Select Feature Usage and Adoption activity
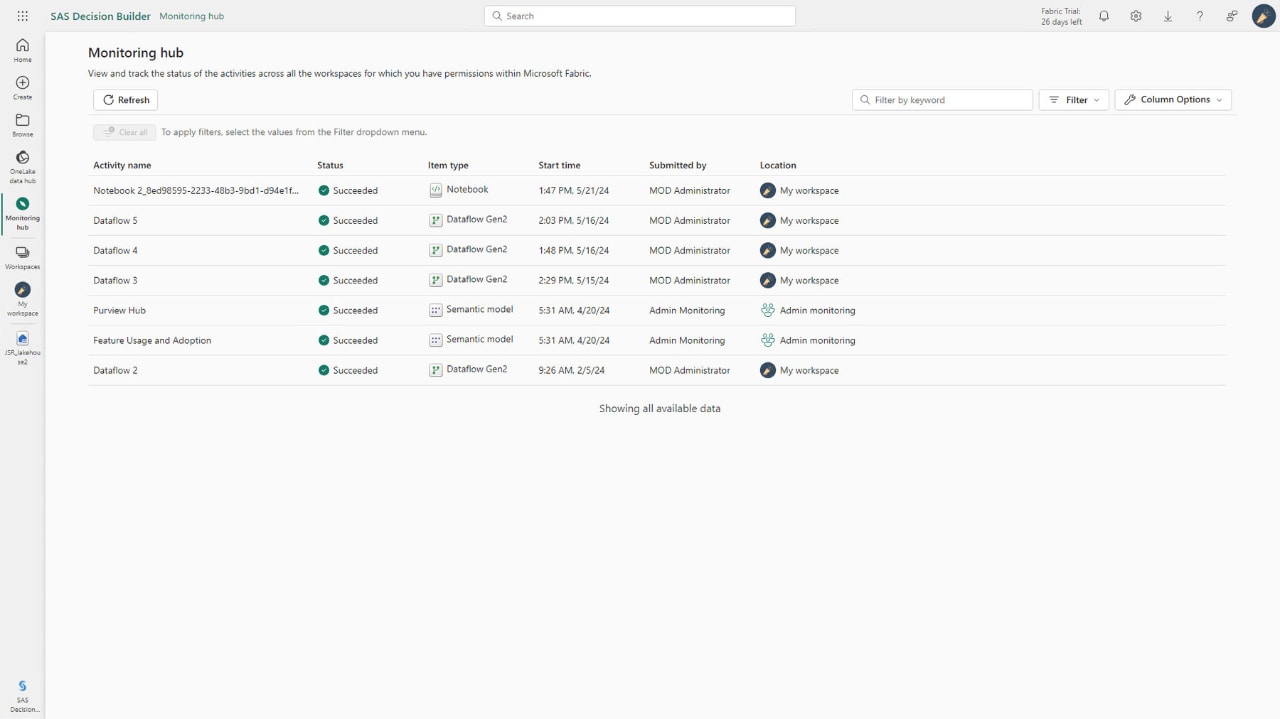The height and width of the screenshot is (719, 1280). (x=152, y=340)
